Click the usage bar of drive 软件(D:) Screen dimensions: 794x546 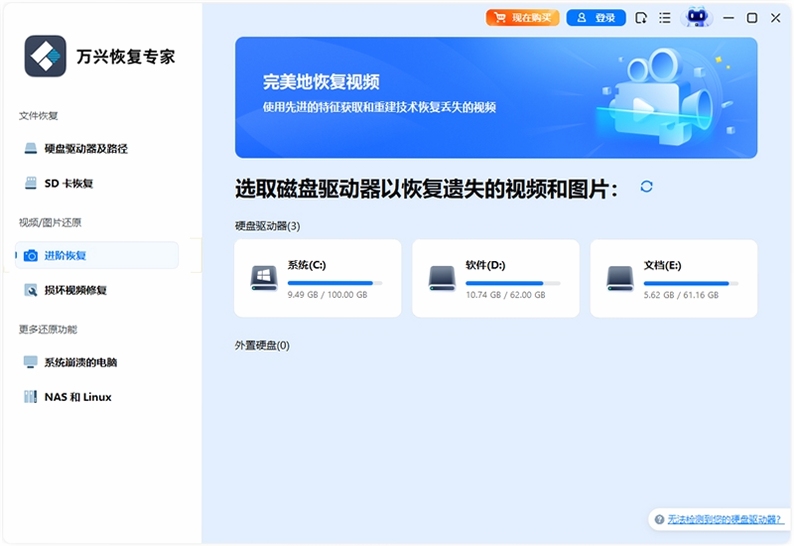[513, 283]
